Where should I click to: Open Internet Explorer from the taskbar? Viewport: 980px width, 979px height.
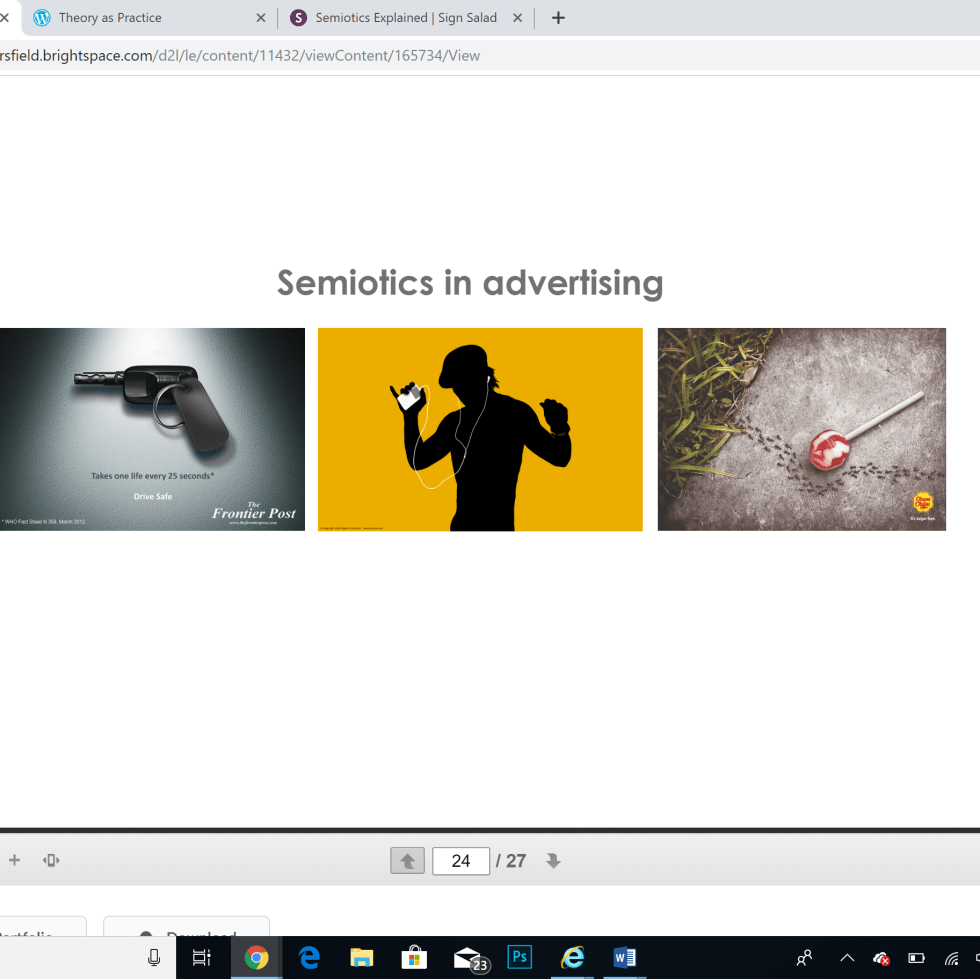[572, 957]
